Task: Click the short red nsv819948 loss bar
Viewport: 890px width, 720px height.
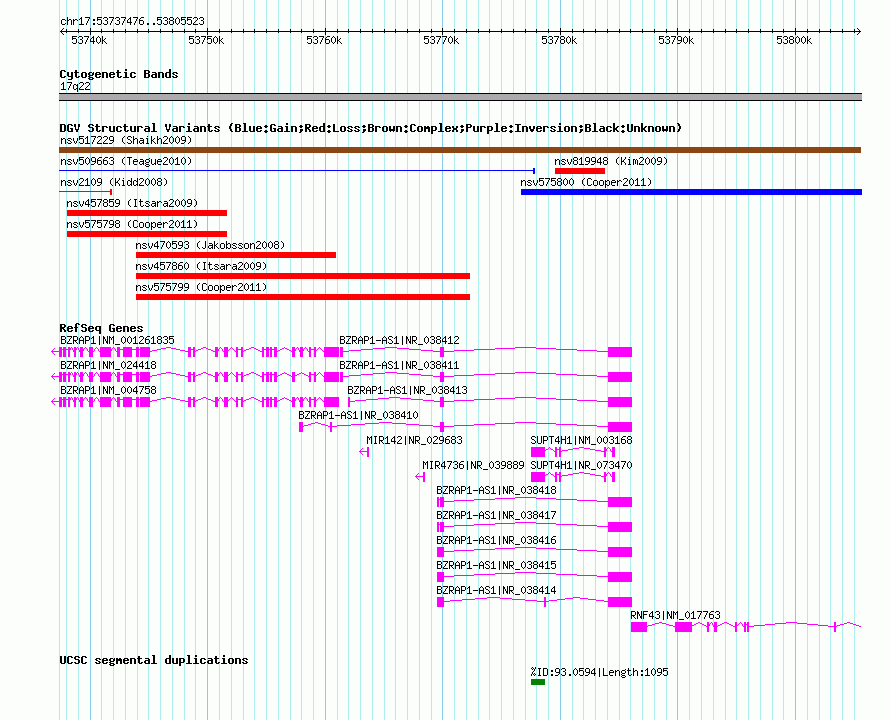Action: (x=580, y=171)
